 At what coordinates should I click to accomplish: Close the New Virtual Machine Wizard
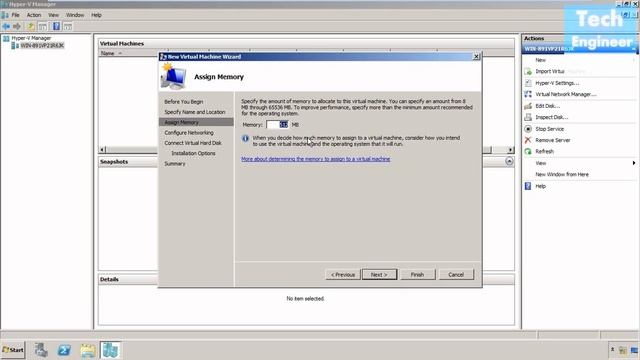(x=476, y=57)
